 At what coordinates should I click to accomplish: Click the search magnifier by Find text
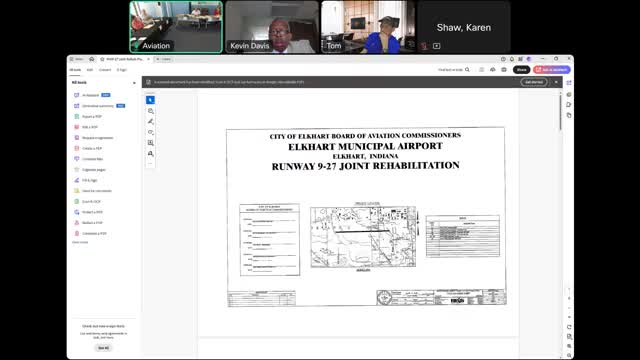pyautogui.click(x=467, y=70)
